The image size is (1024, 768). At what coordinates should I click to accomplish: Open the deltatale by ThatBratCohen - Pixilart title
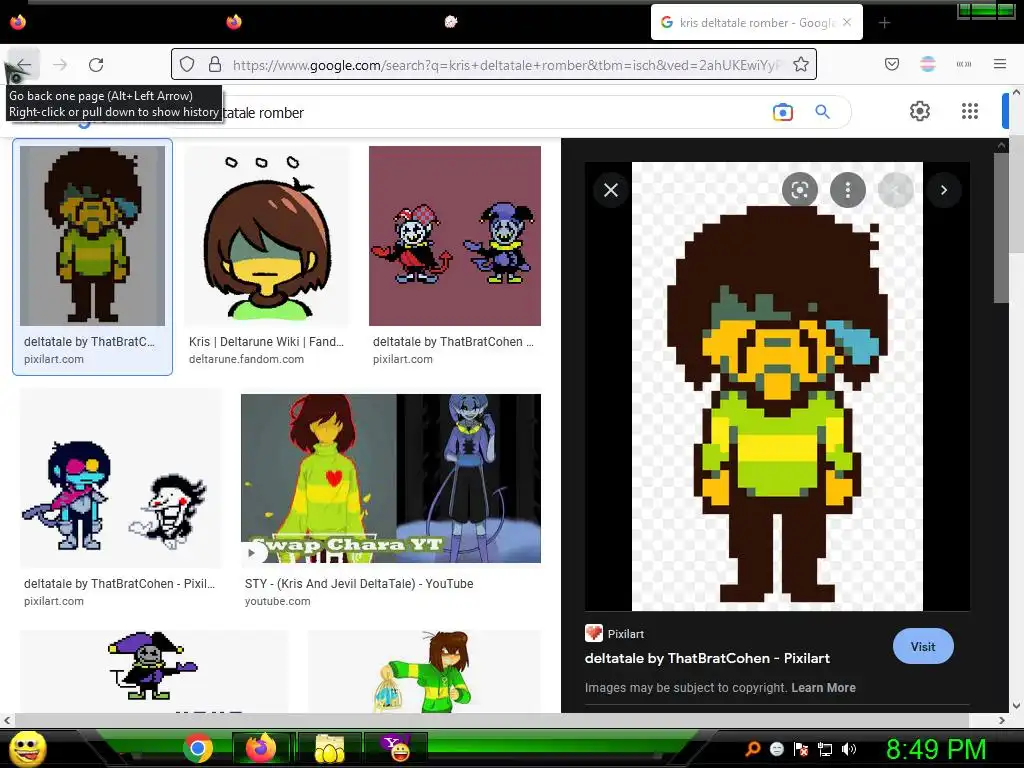pyautogui.click(x=707, y=658)
